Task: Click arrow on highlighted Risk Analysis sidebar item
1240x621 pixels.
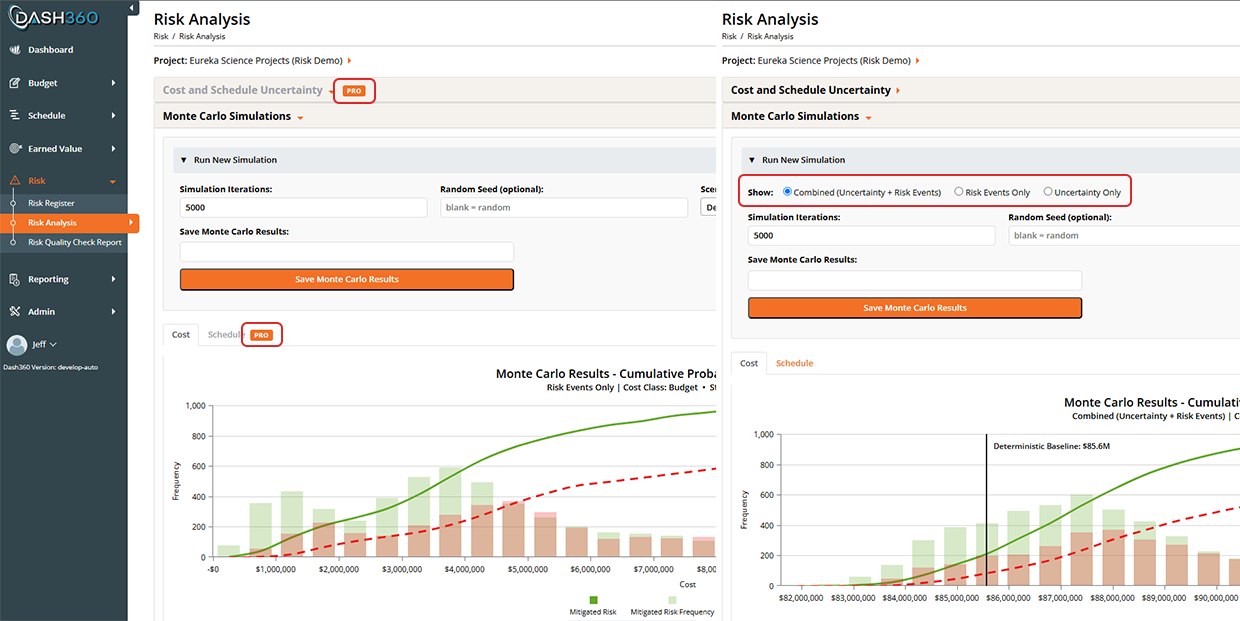Action: click(x=129, y=223)
